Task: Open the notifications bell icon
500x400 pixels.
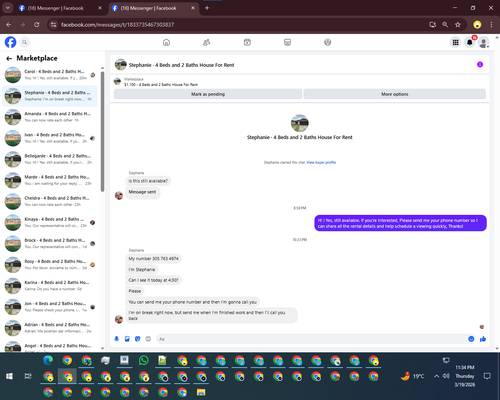Action: tap(470, 42)
